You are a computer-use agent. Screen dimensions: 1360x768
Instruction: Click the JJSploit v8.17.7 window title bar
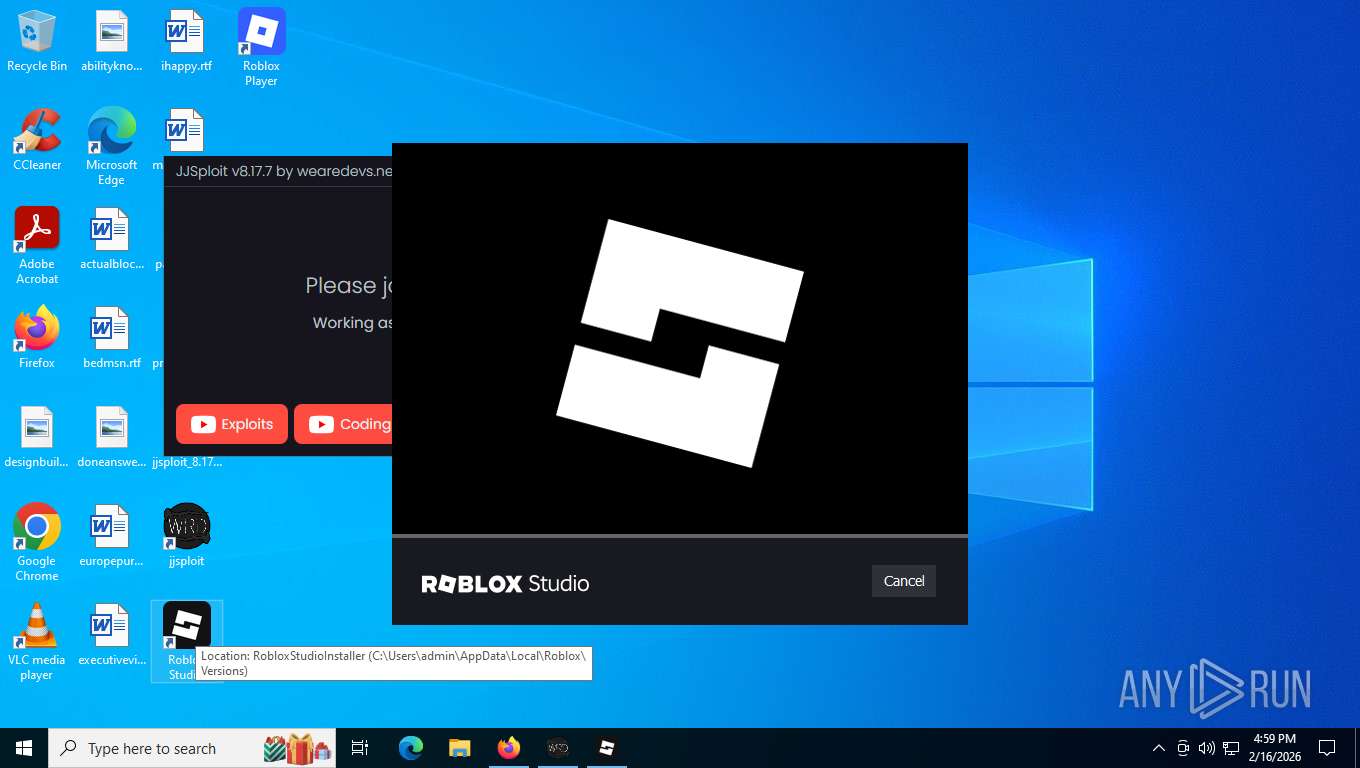[x=278, y=171]
